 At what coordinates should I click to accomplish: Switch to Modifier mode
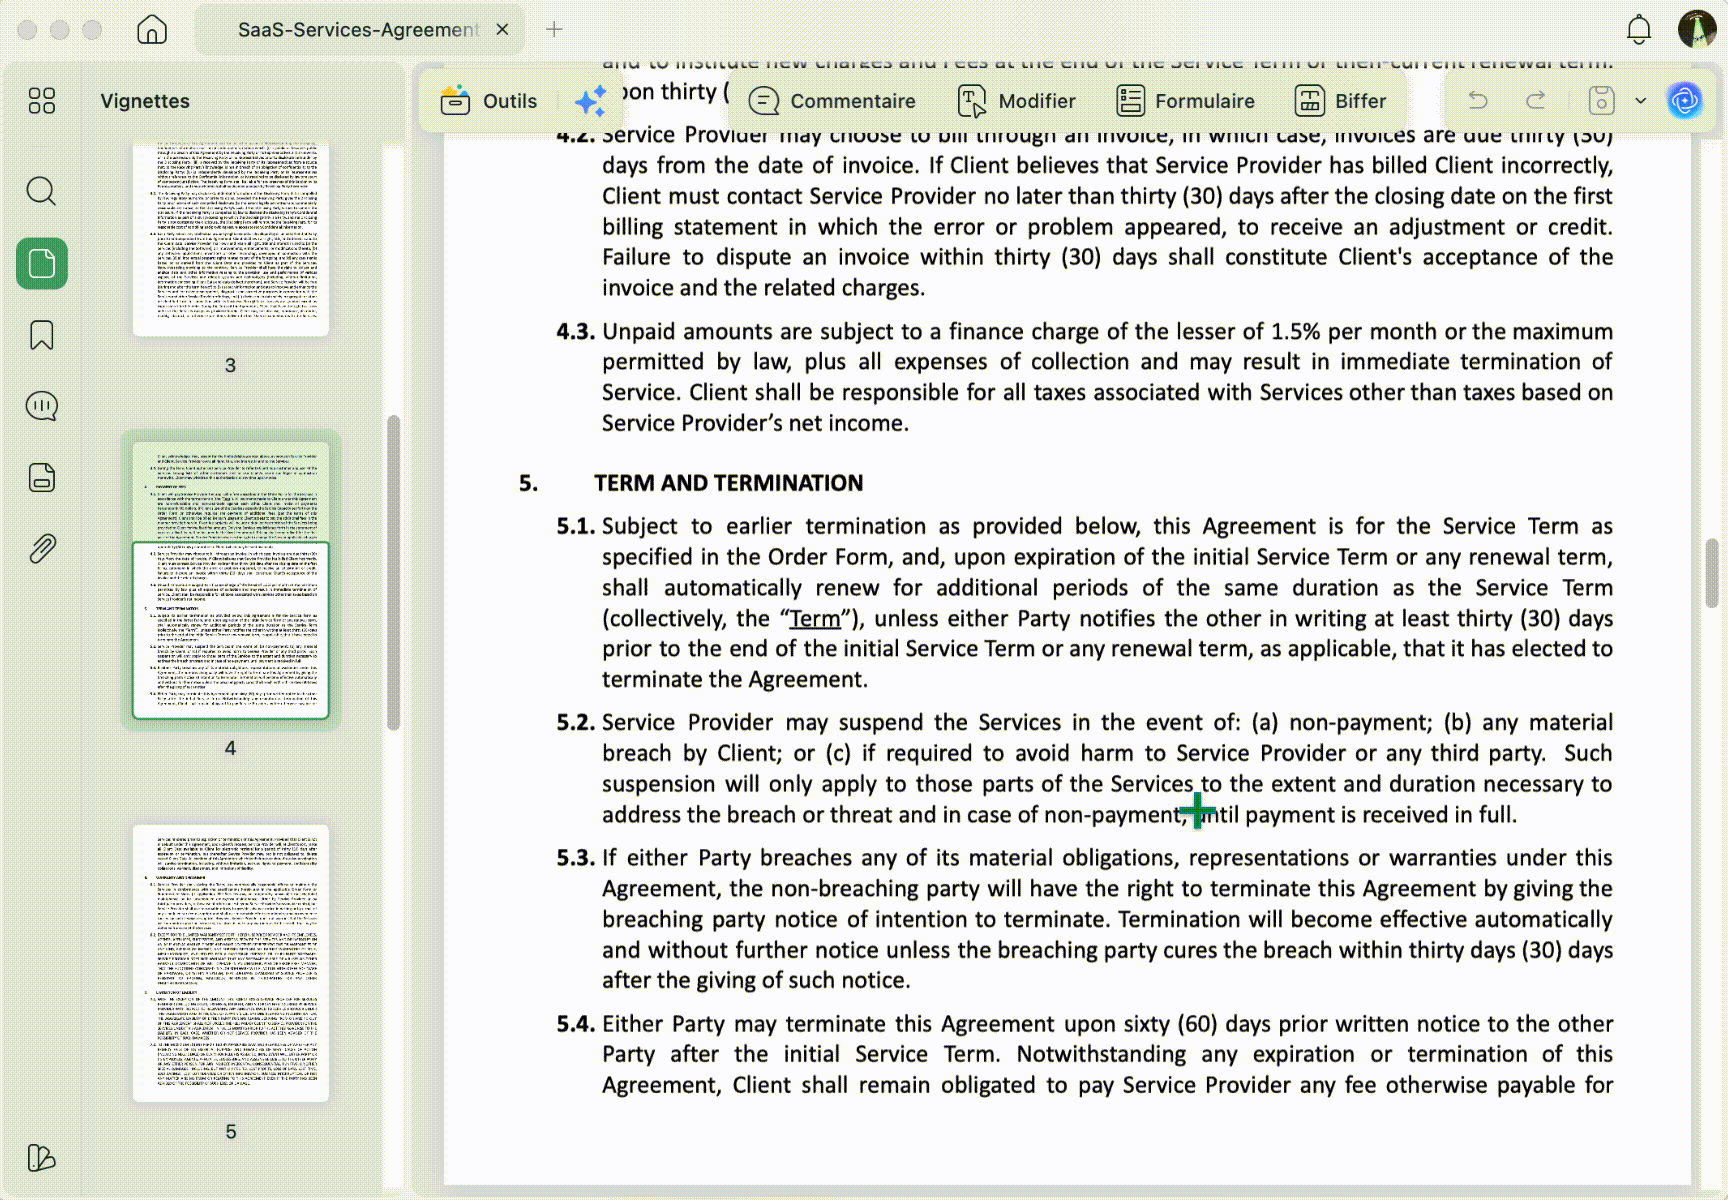click(1017, 101)
